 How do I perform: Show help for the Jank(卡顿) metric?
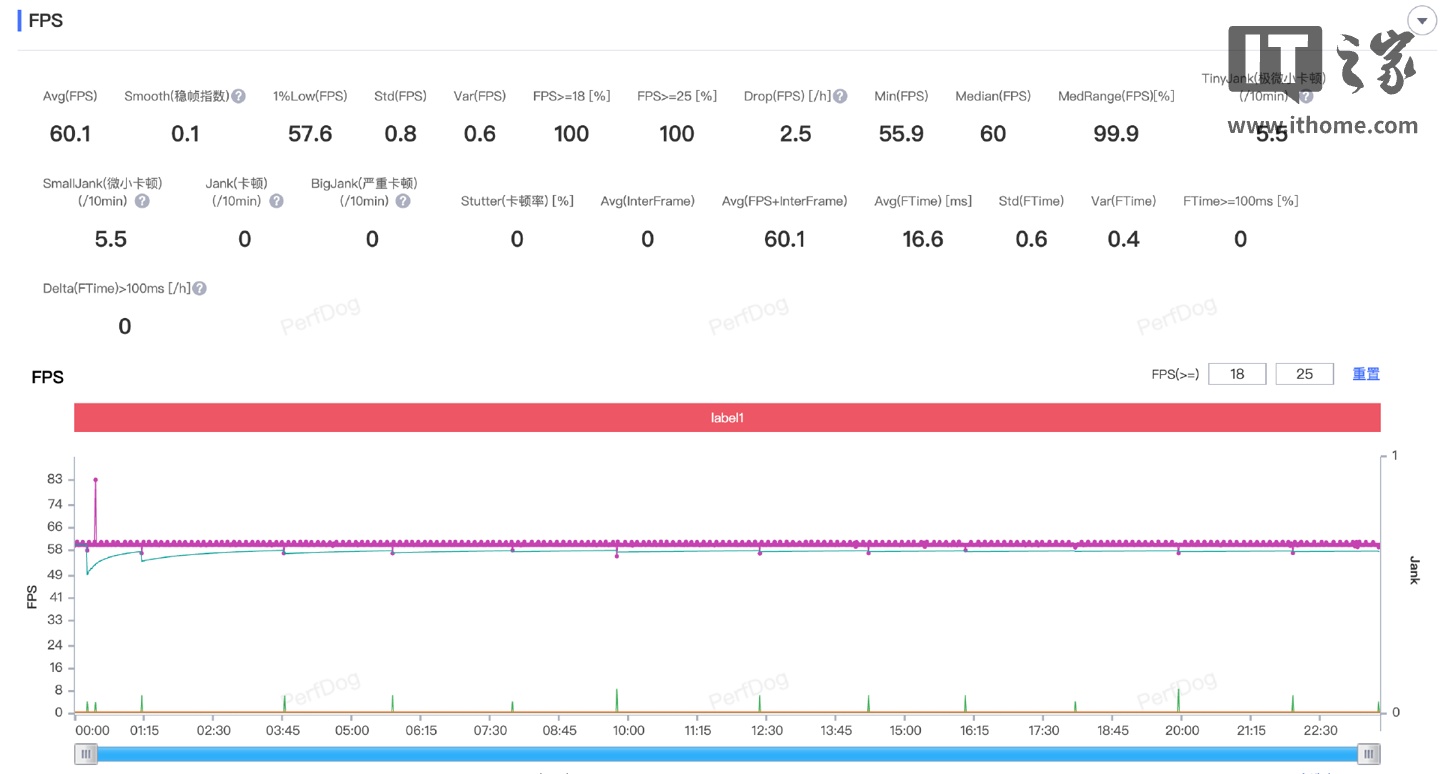click(x=276, y=201)
